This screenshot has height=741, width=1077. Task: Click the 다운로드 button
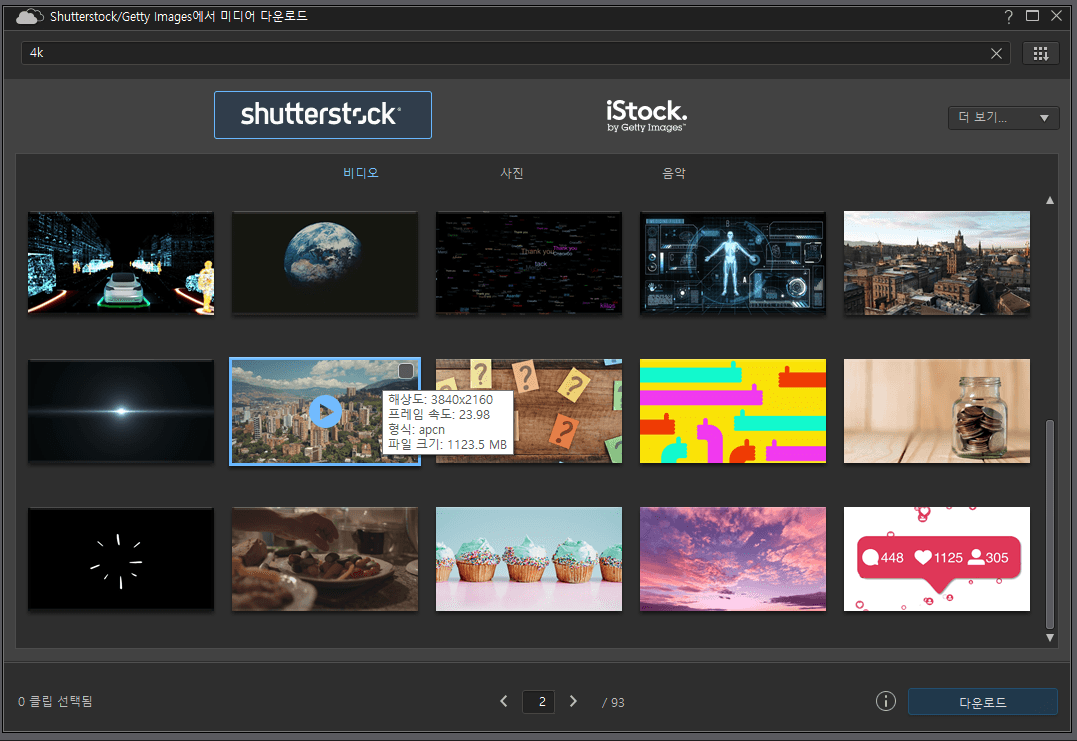[982, 702]
